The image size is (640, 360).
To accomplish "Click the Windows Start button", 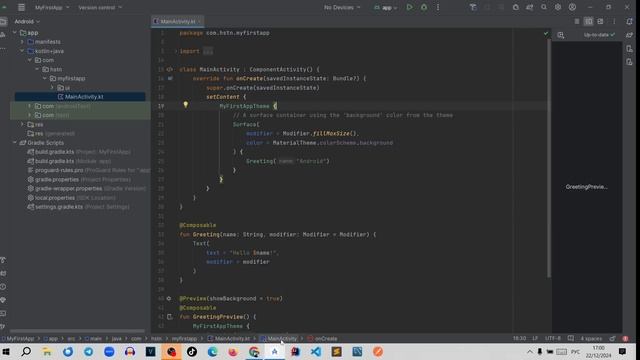I will coord(6,351).
